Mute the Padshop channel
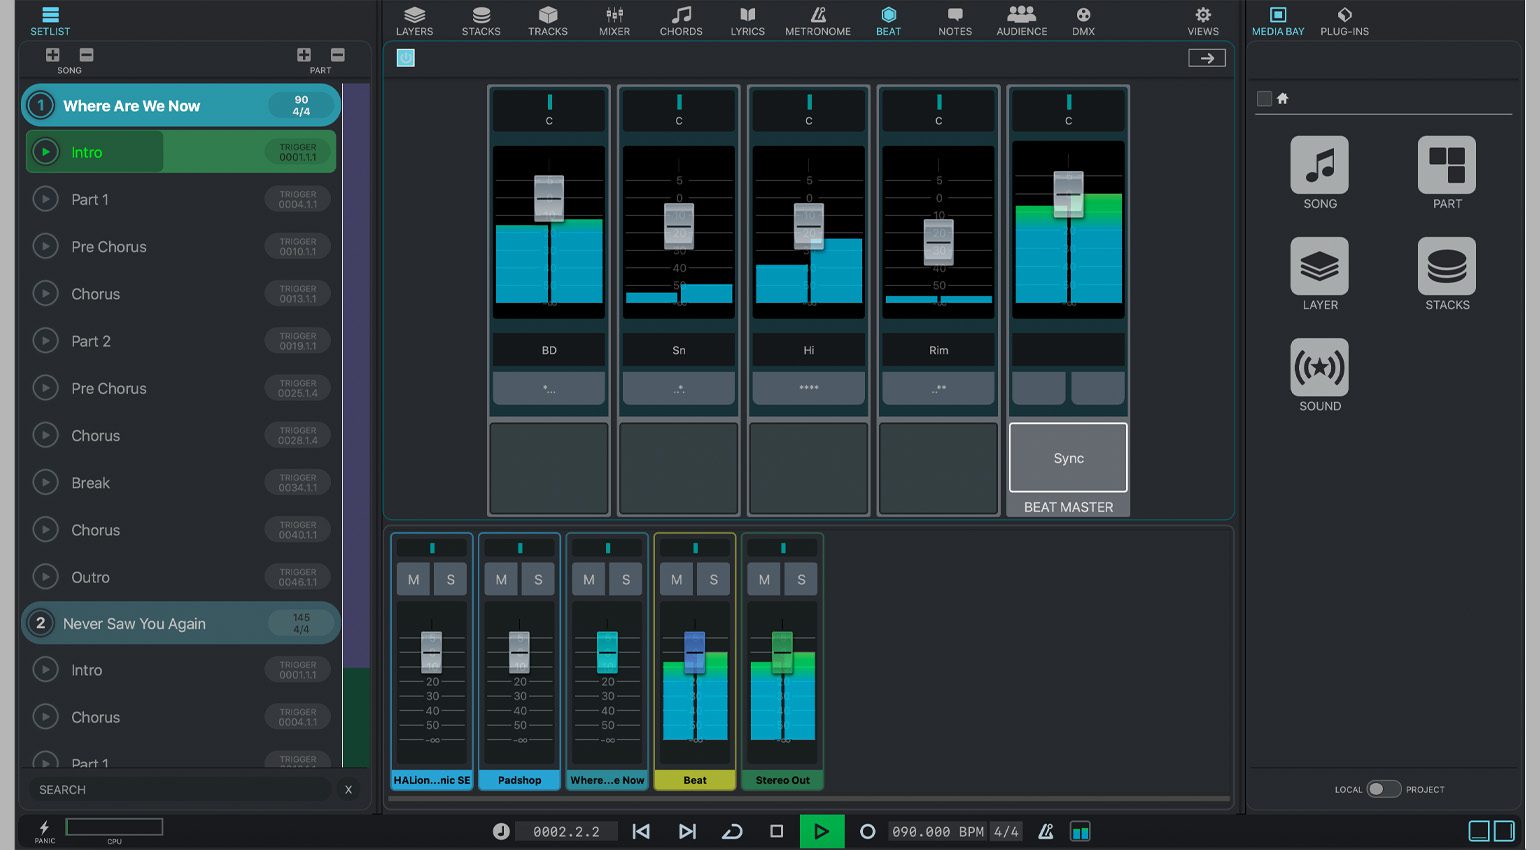Screen dimensions: 1540x850 point(501,579)
